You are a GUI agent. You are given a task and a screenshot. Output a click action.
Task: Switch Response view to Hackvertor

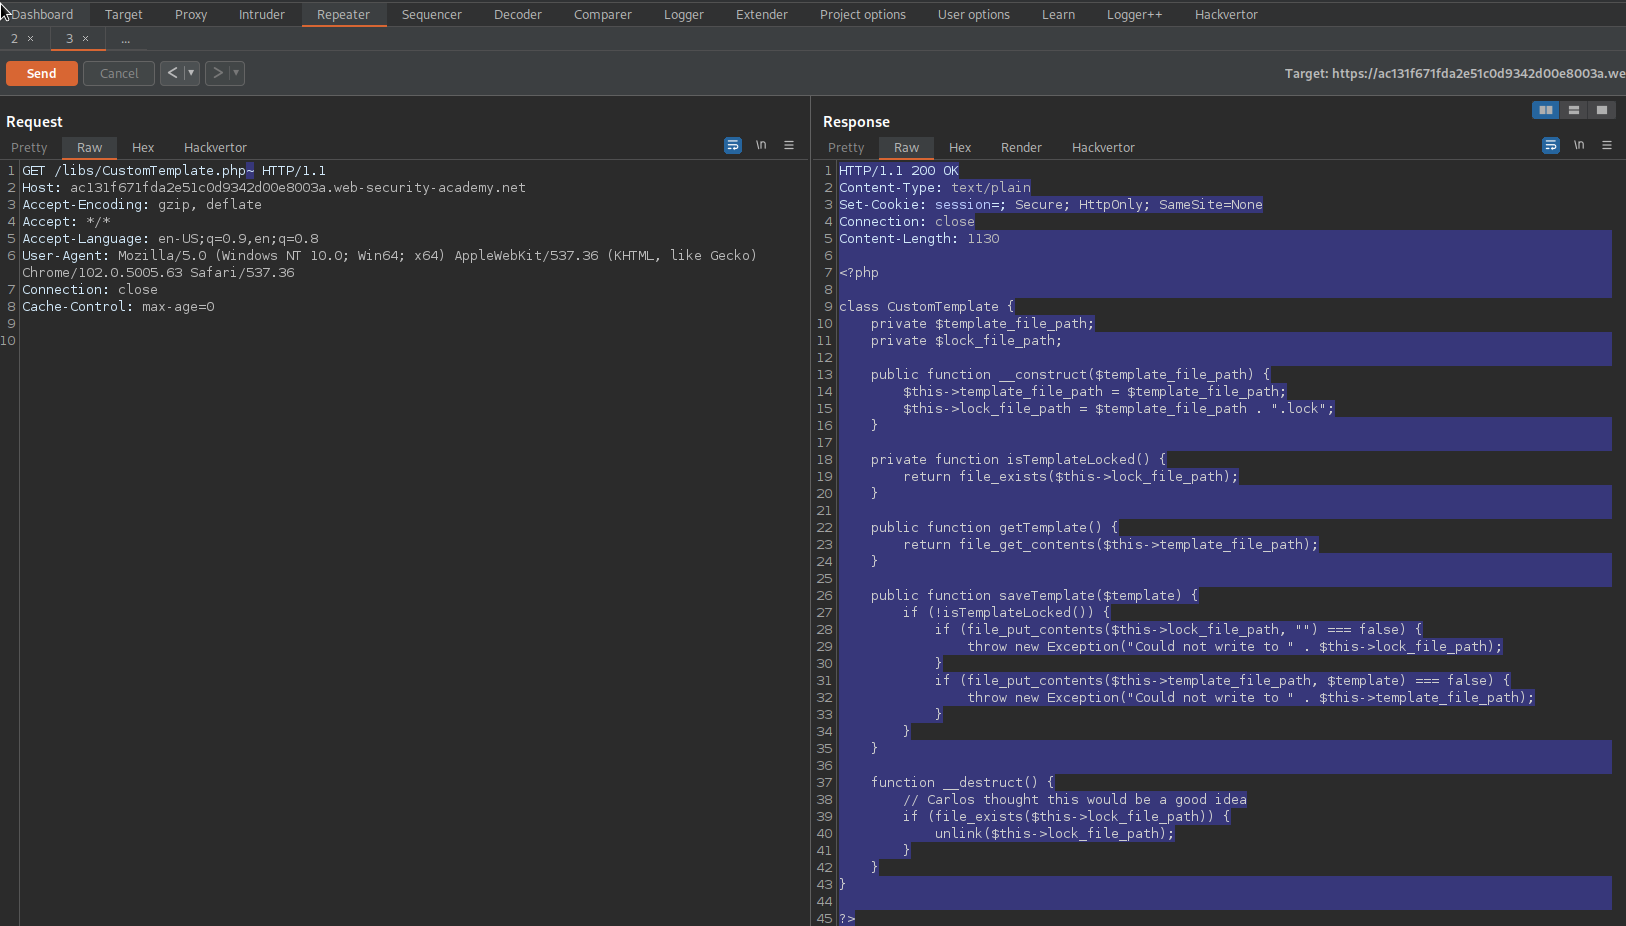click(x=1103, y=147)
